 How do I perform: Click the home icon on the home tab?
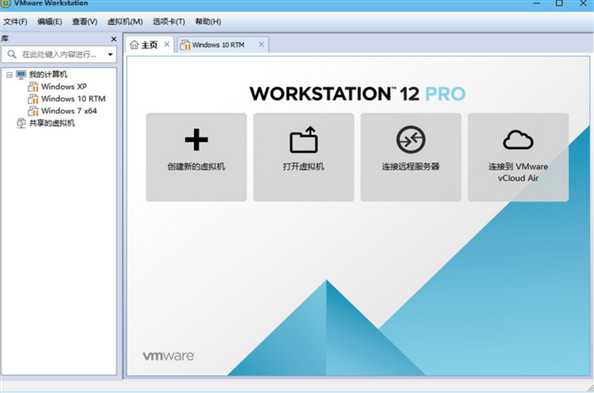coord(134,45)
